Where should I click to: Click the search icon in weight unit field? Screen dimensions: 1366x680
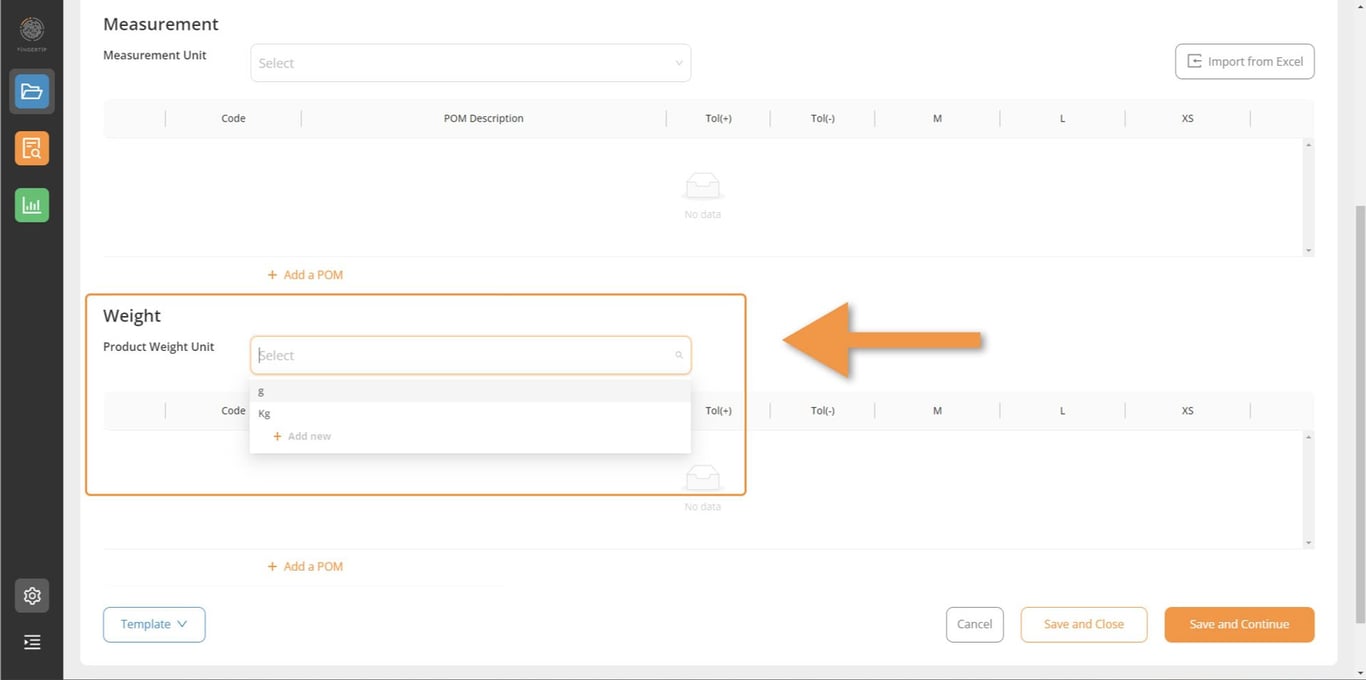point(679,355)
